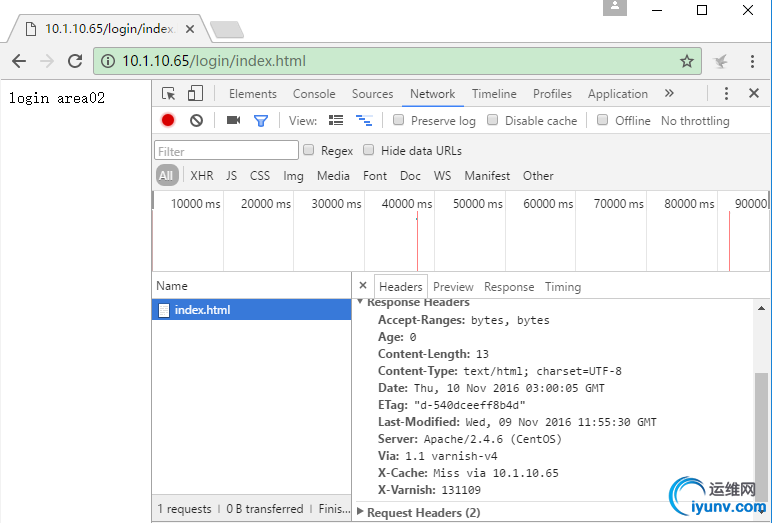
Task: Filter requests by Doc
Action: click(x=410, y=175)
